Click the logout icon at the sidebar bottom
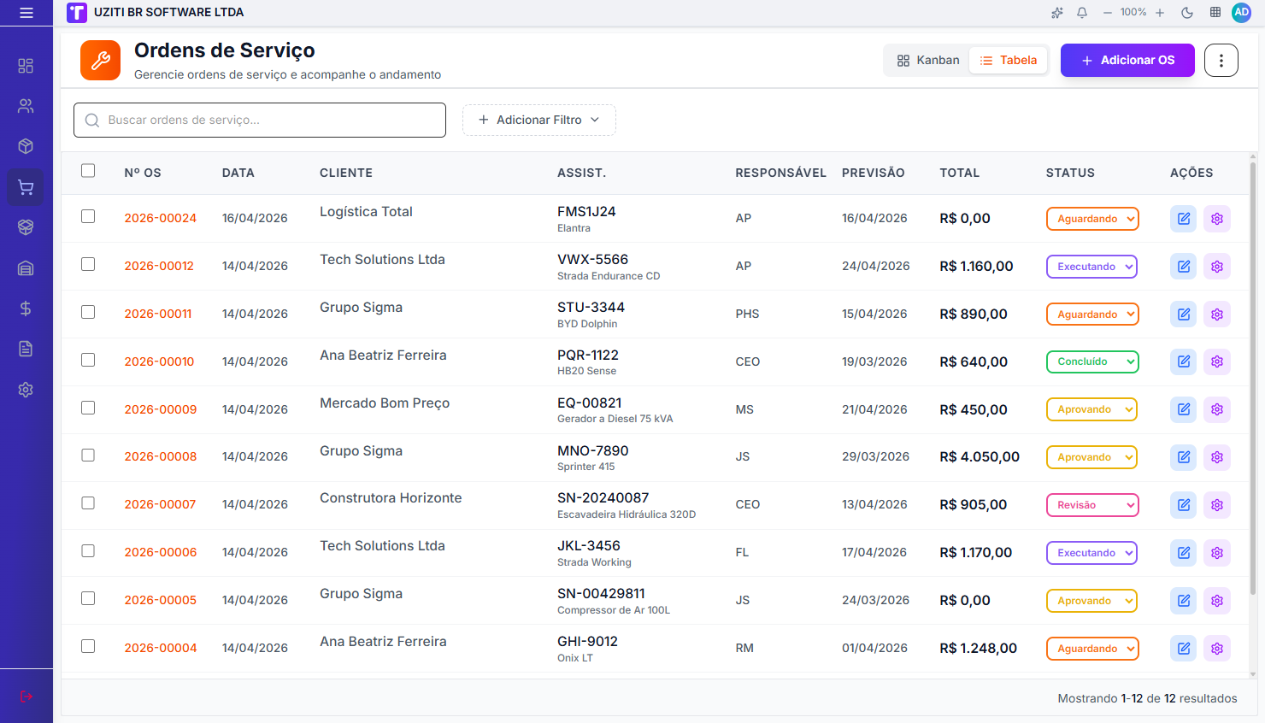 pos(26,696)
